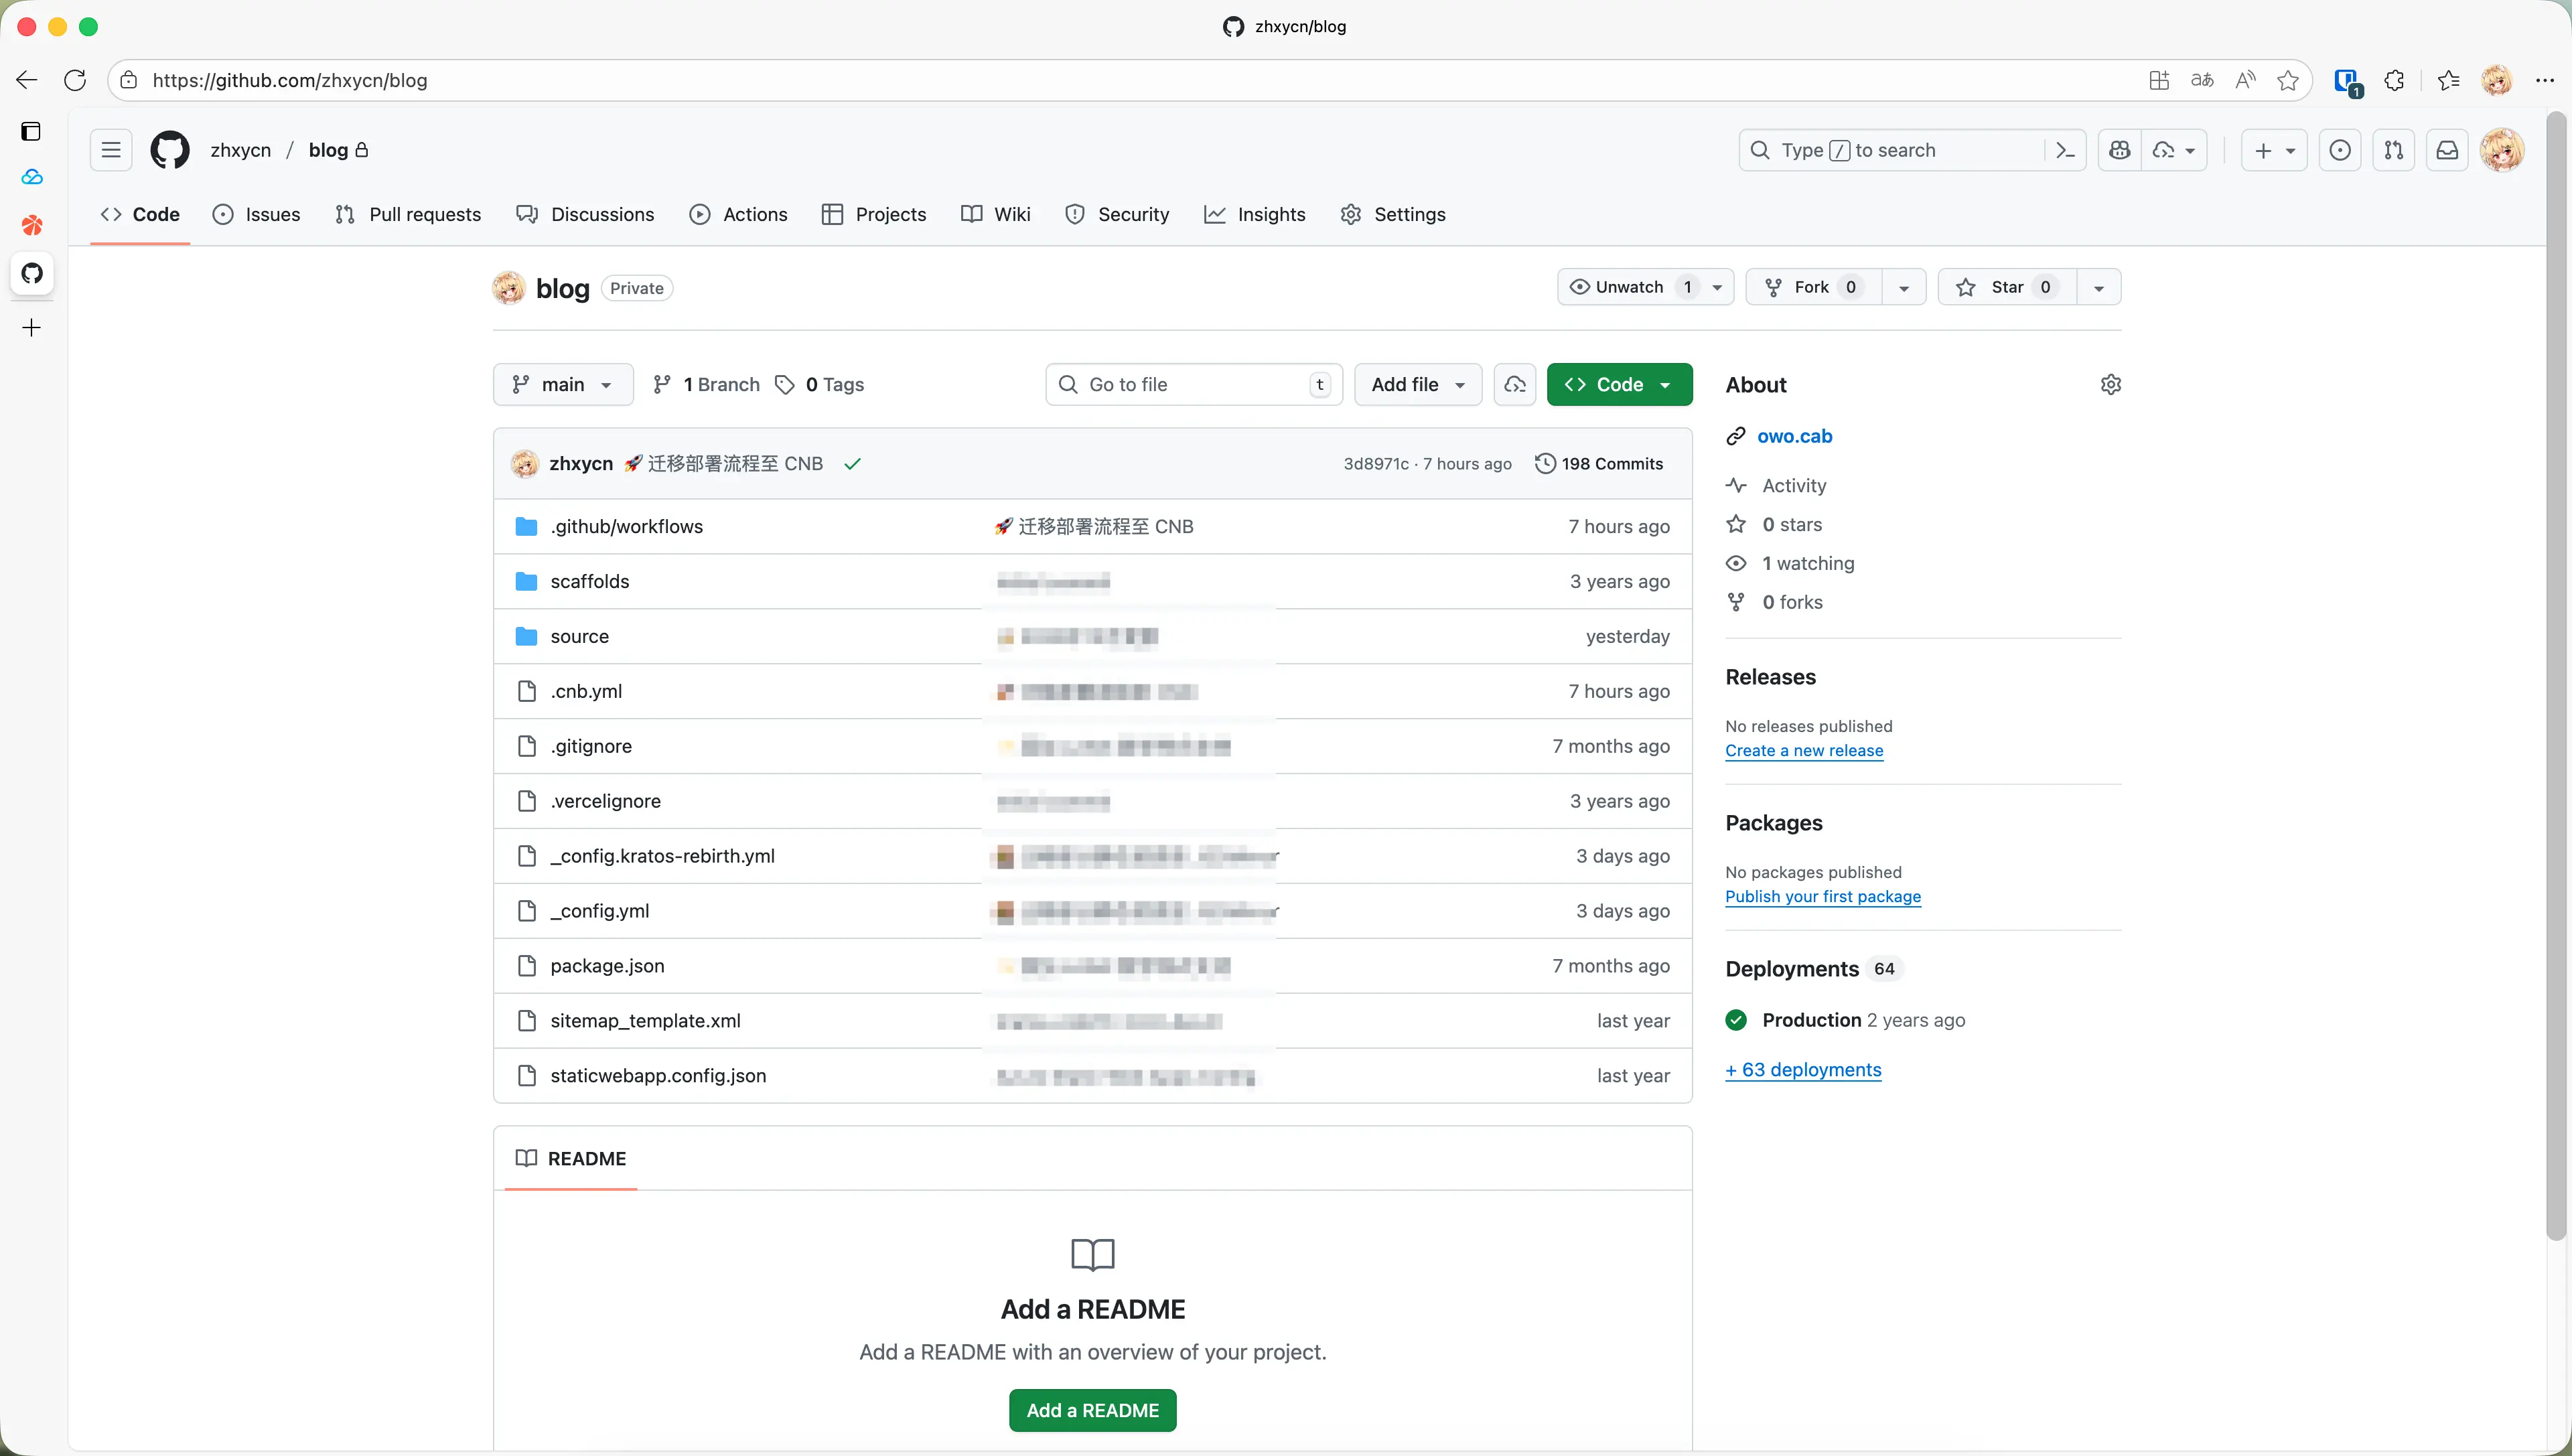Open the About section settings gear icon
This screenshot has width=2572, height=1456.
(2110, 384)
